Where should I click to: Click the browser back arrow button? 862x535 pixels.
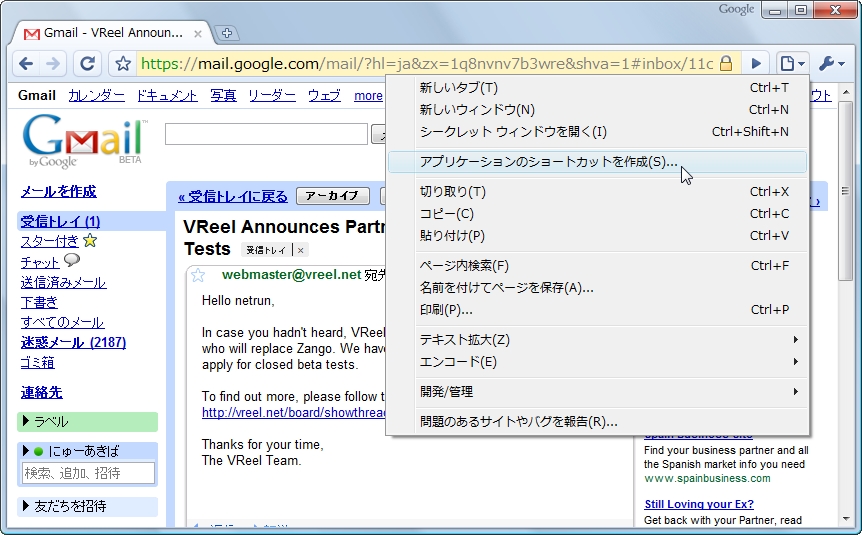26,64
